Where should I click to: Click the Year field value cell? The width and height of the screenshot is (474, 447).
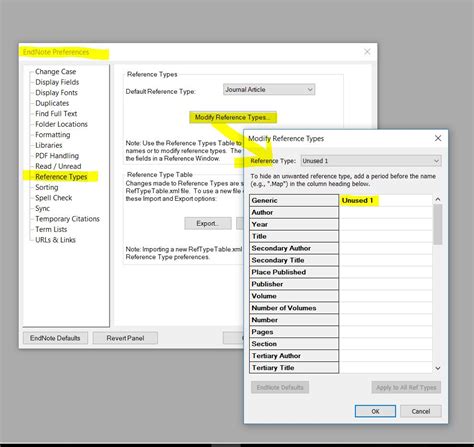tap(386, 224)
